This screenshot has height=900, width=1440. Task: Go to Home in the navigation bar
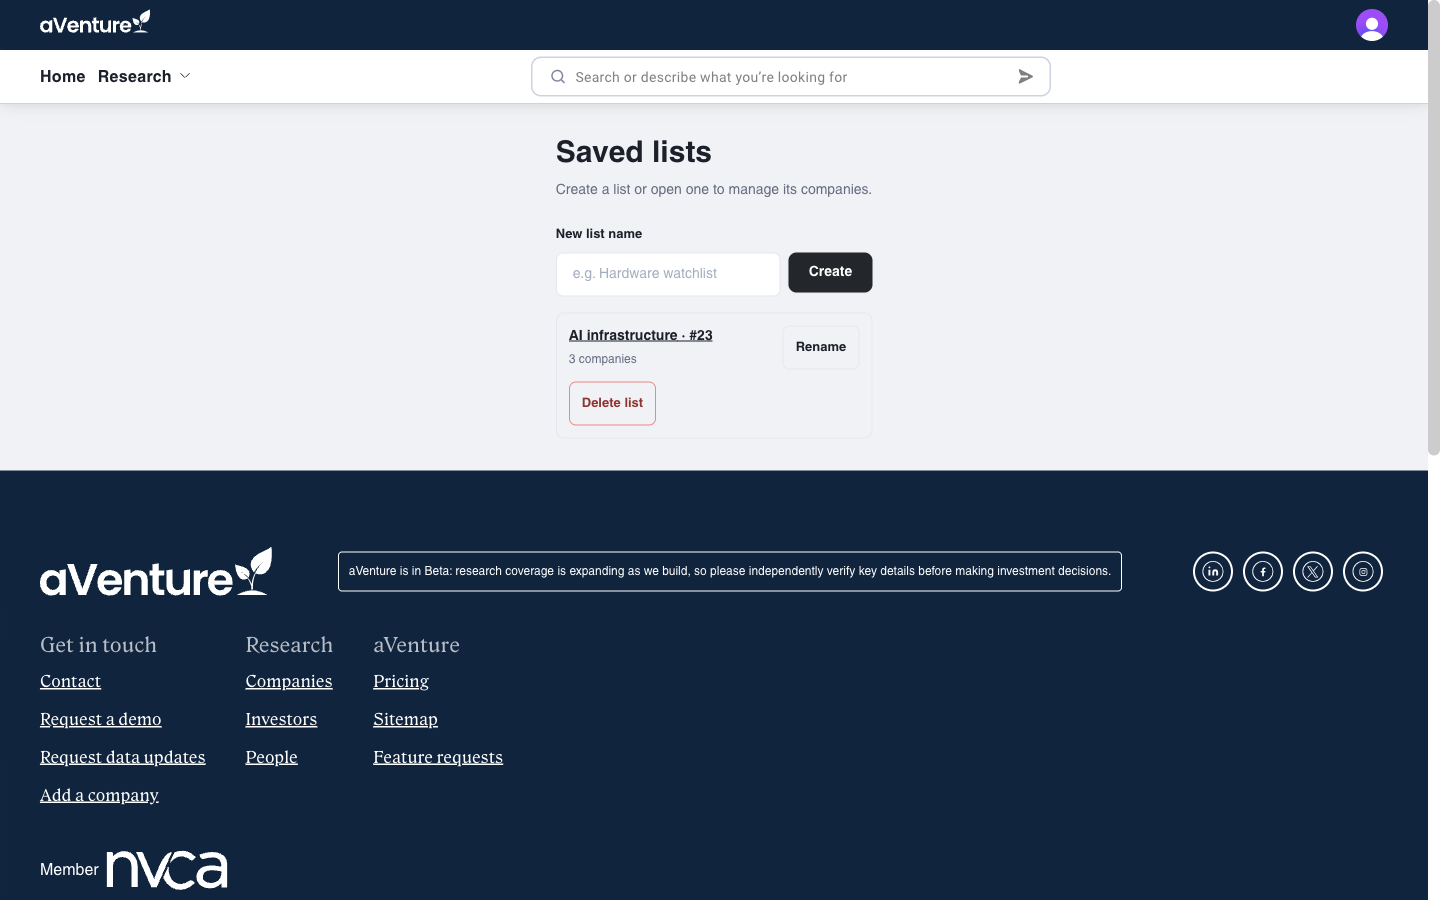pos(62,76)
